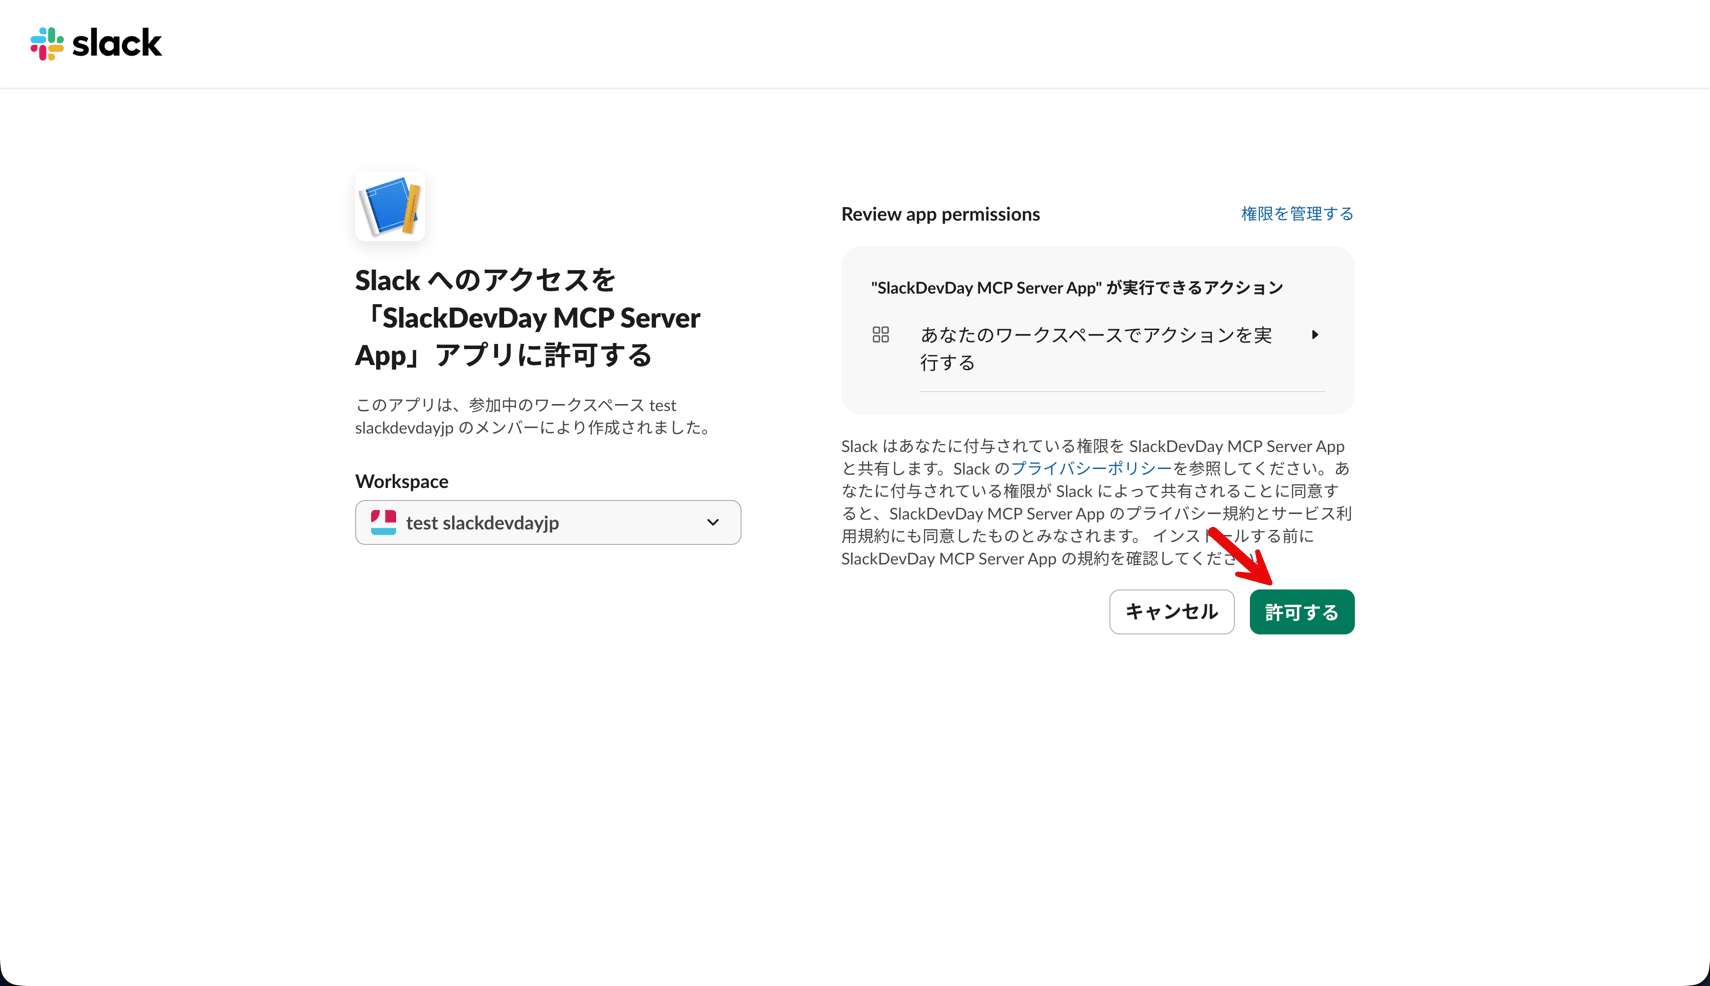This screenshot has width=1710, height=986.
Task: Click the Workspace label above the selector
Action: (x=402, y=481)
